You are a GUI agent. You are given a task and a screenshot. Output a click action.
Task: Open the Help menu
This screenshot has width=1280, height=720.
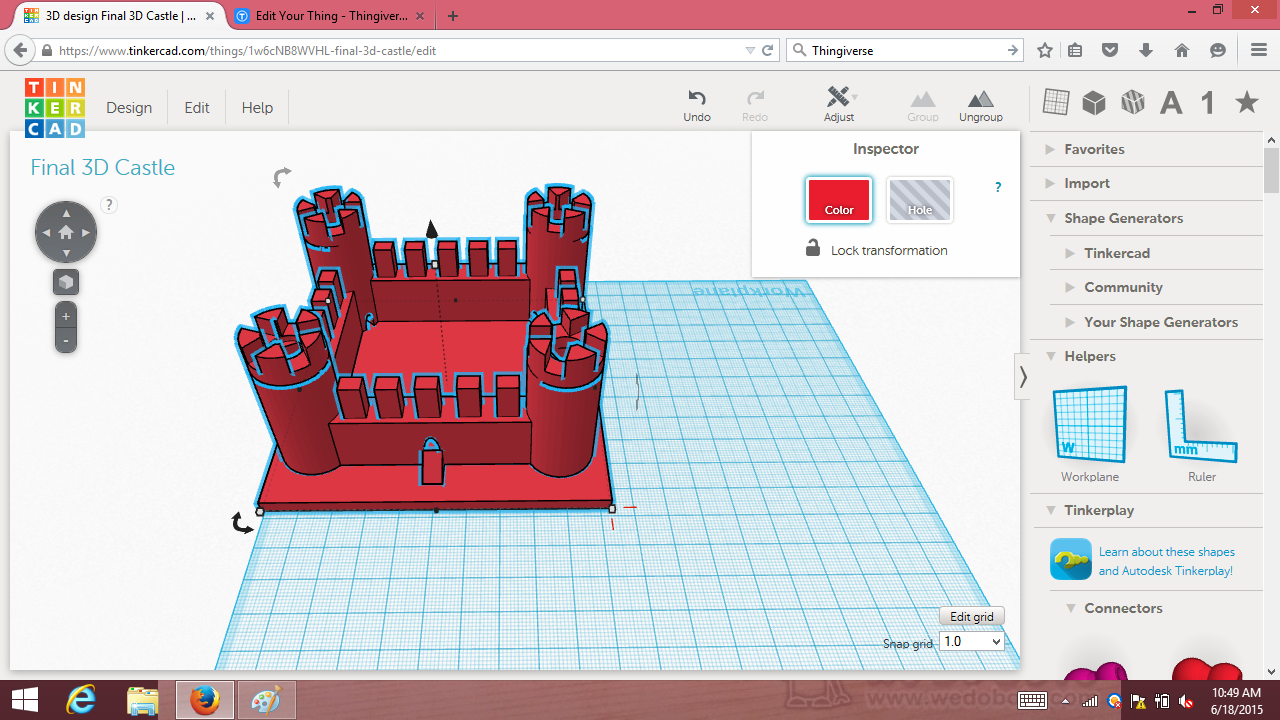tap(257, 108)
